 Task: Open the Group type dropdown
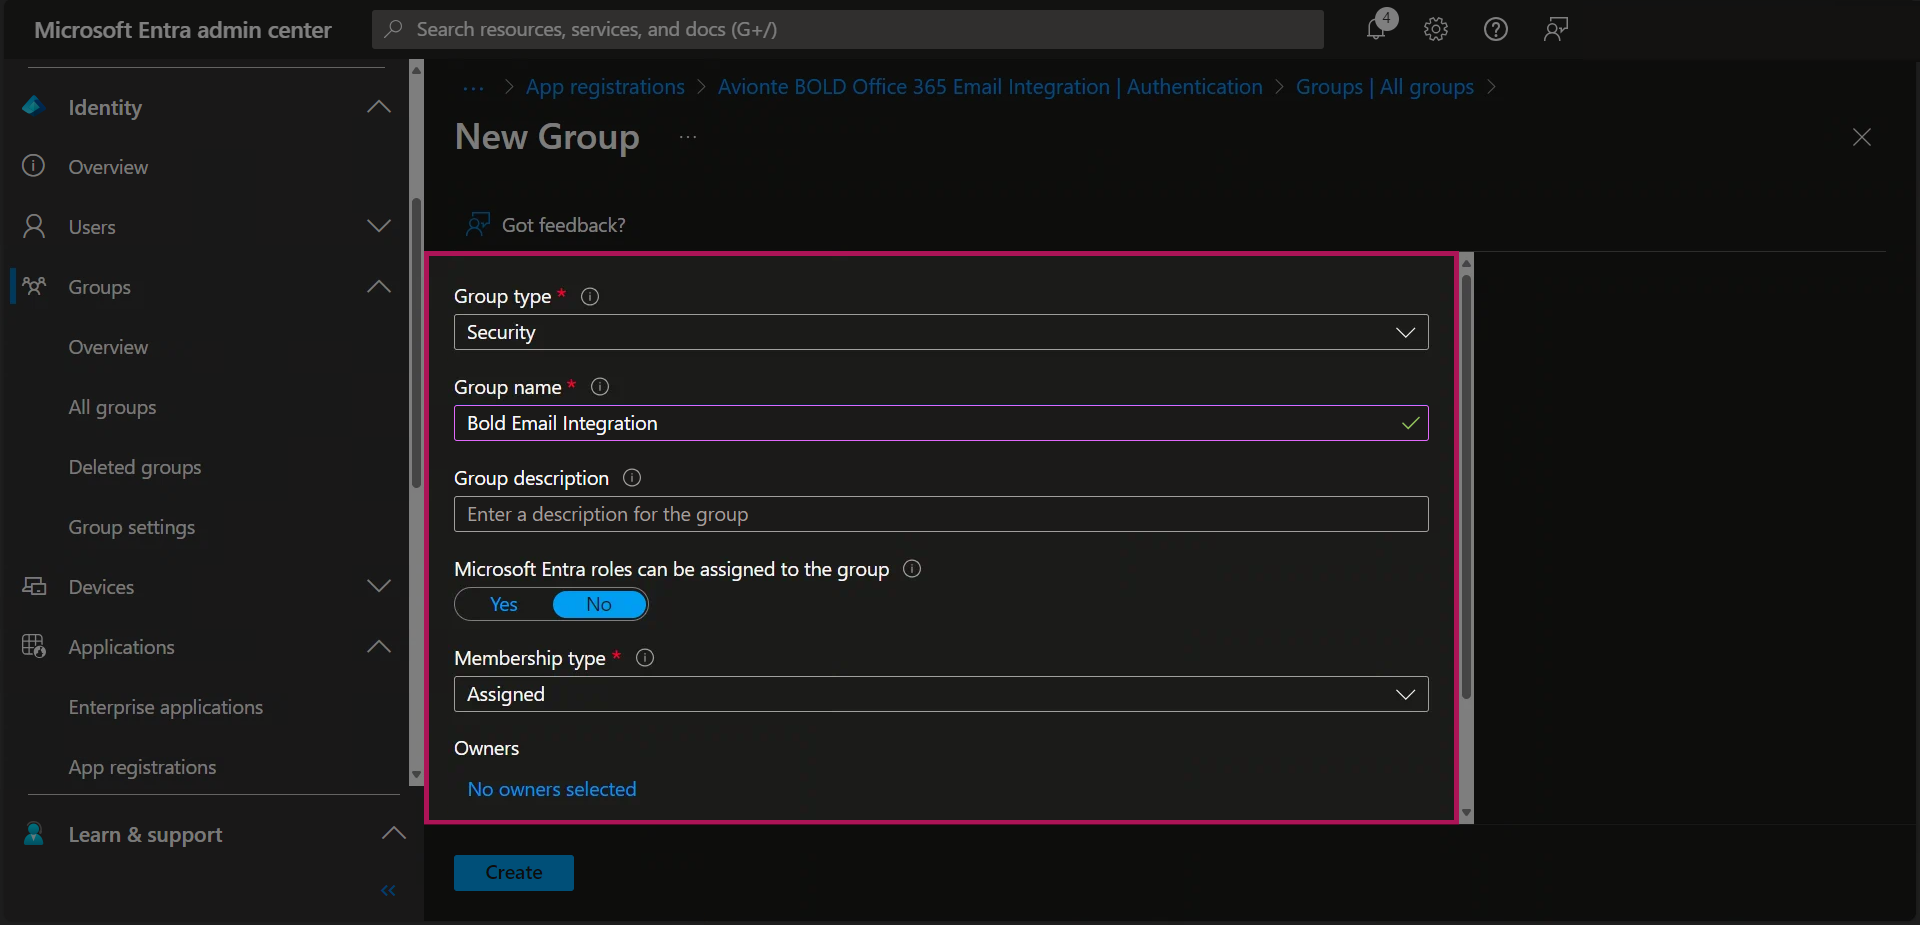(x=940, y=332)
